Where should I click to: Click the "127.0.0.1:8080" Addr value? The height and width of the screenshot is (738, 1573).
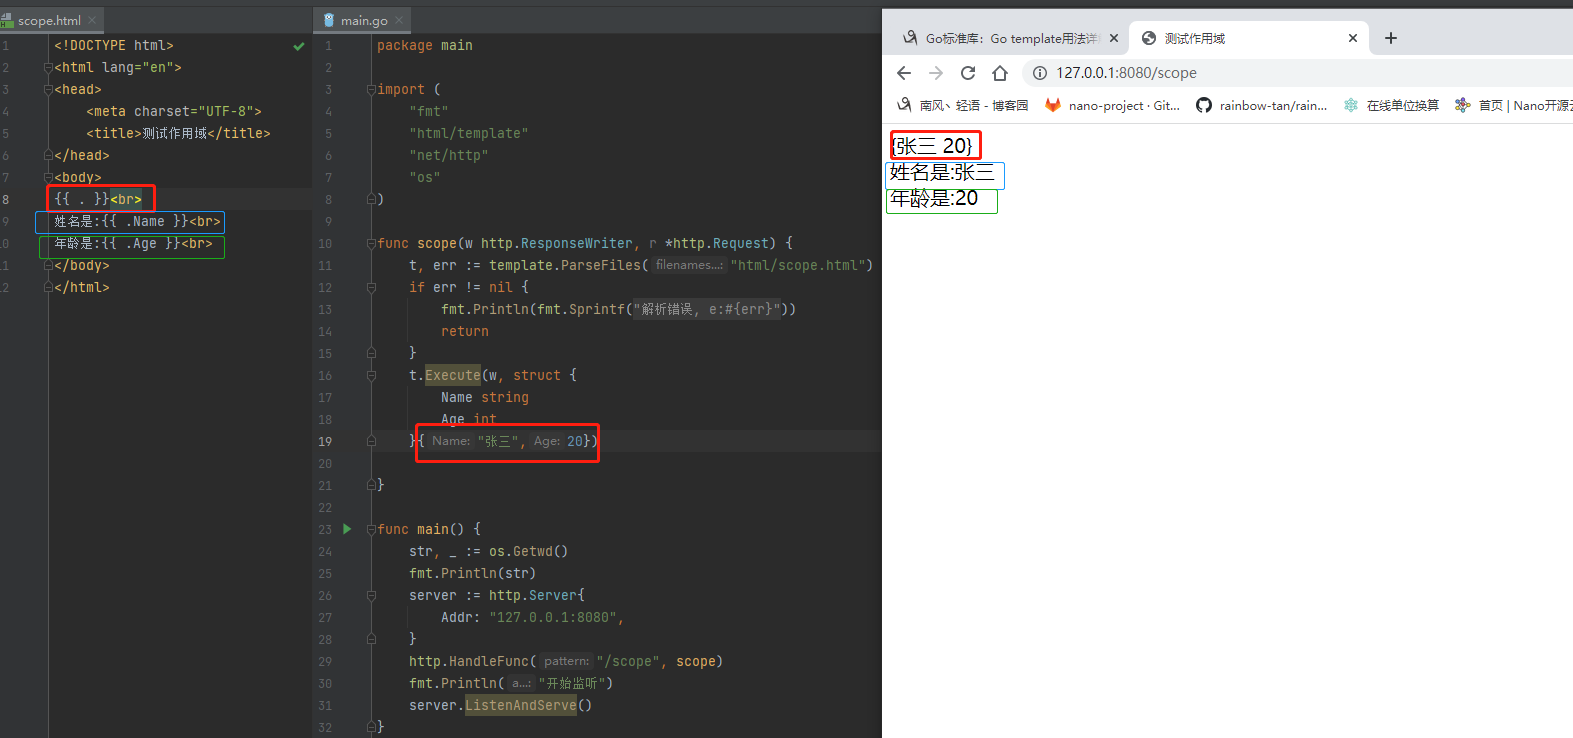click(x=553, y=618)
